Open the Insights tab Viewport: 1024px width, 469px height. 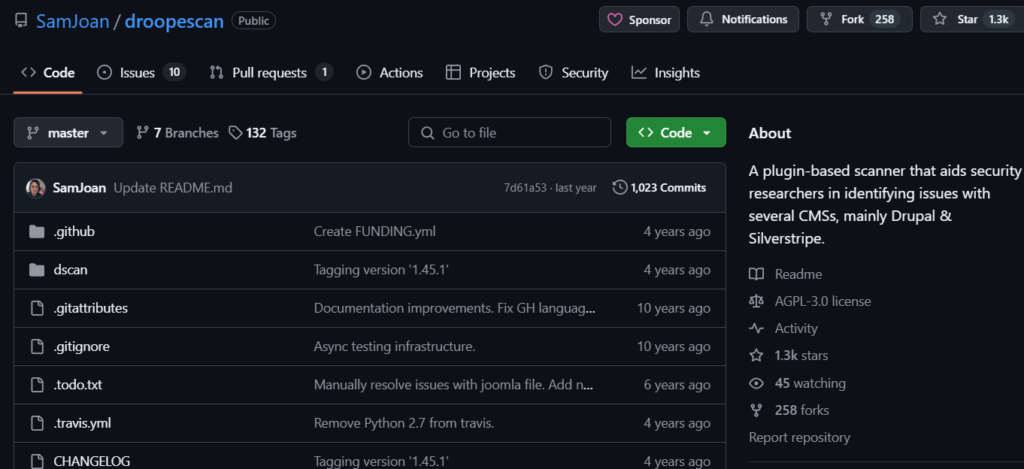[665, 73]
